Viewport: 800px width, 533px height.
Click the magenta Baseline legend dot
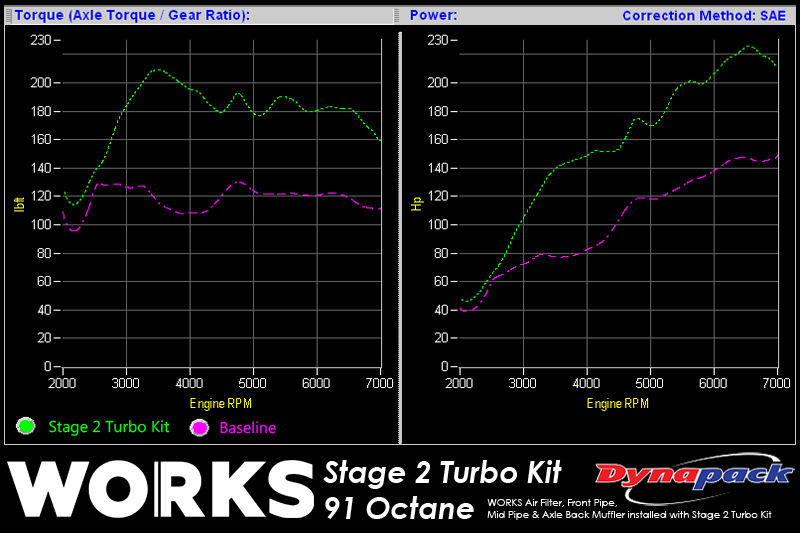click(x=200, y=427)
